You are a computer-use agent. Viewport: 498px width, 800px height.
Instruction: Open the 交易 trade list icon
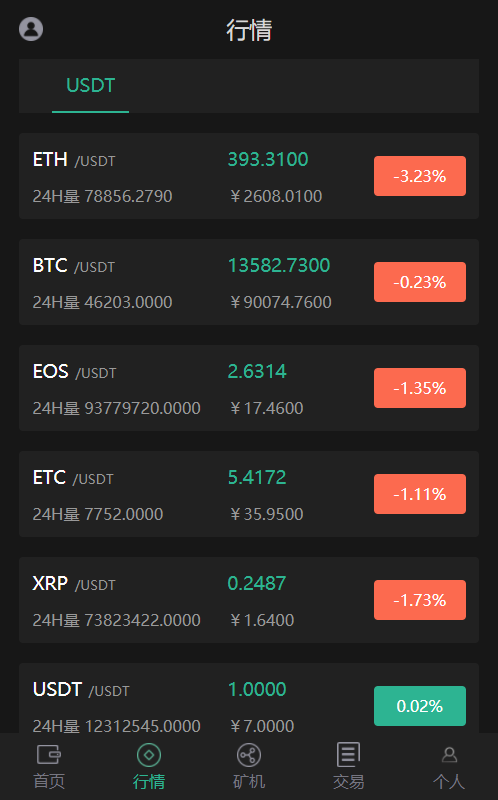pos(348,754)
